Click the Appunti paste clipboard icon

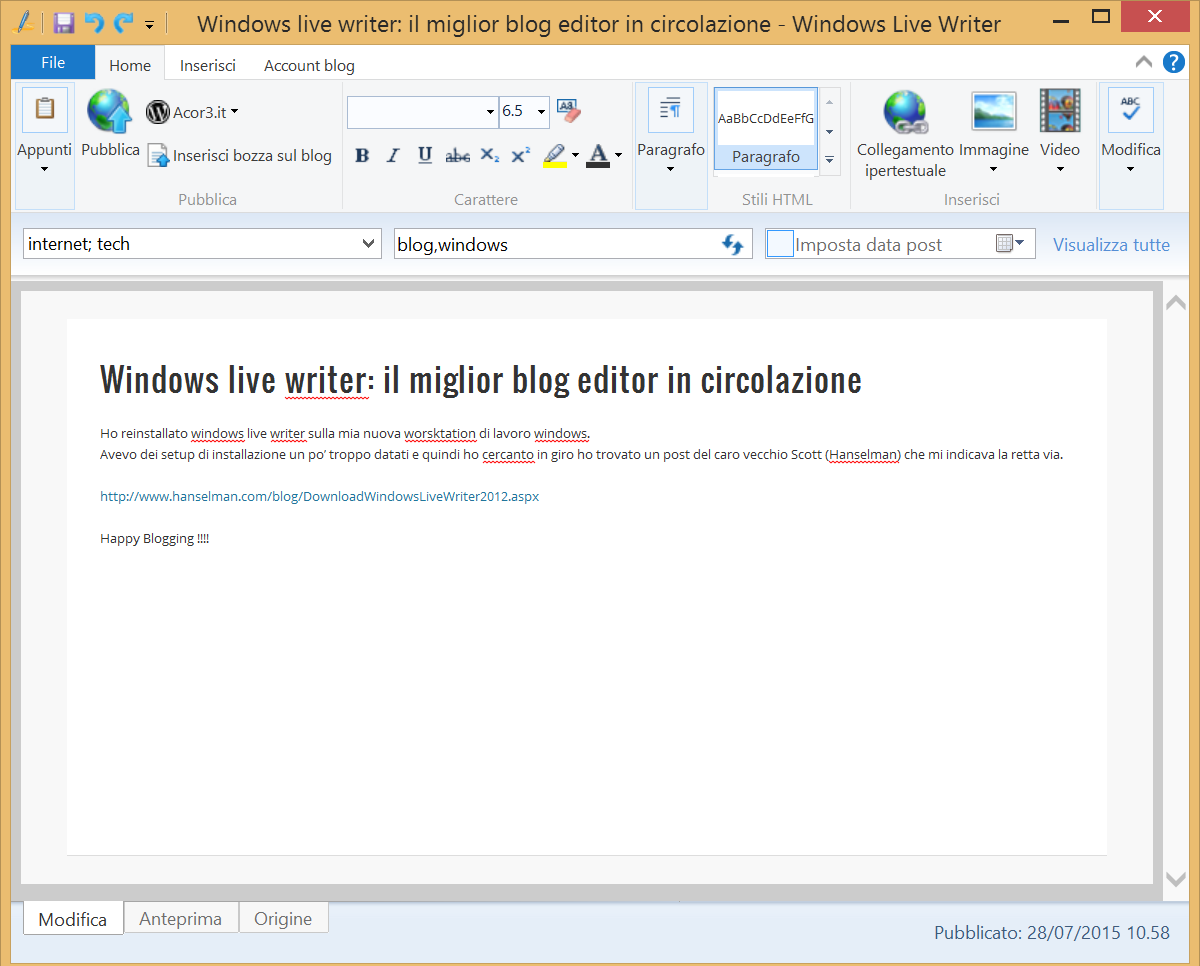[x=45, y=109]
